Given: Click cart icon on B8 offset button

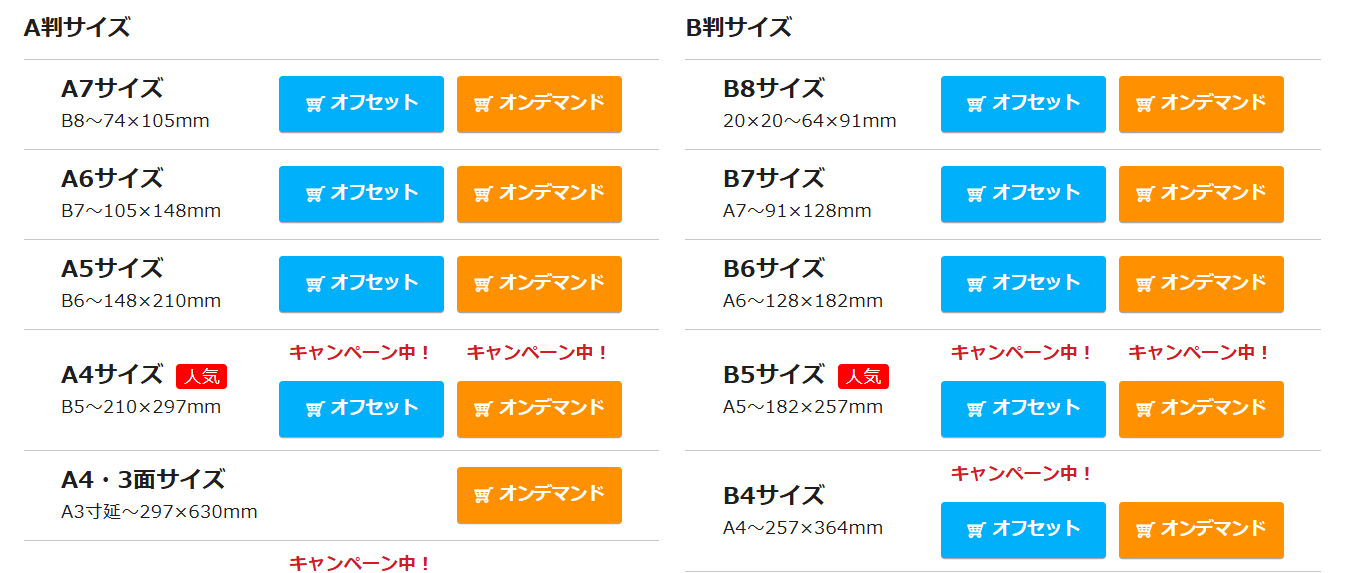Looking at the screenshot, I should (976, 104).
